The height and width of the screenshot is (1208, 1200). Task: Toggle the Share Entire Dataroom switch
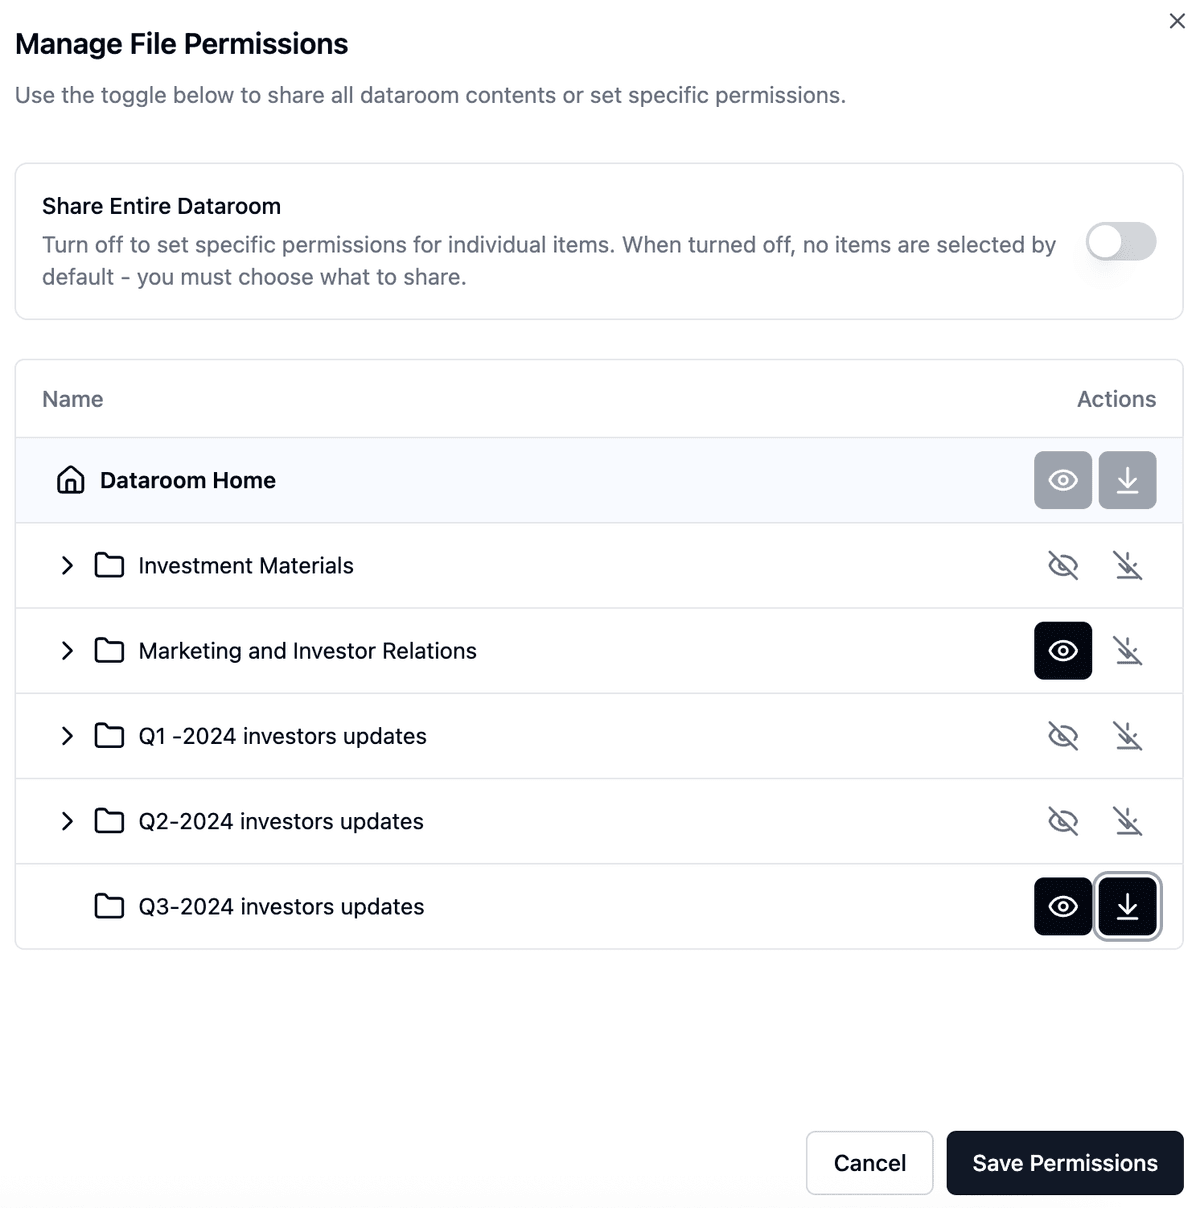click(x=1120, y=241)
